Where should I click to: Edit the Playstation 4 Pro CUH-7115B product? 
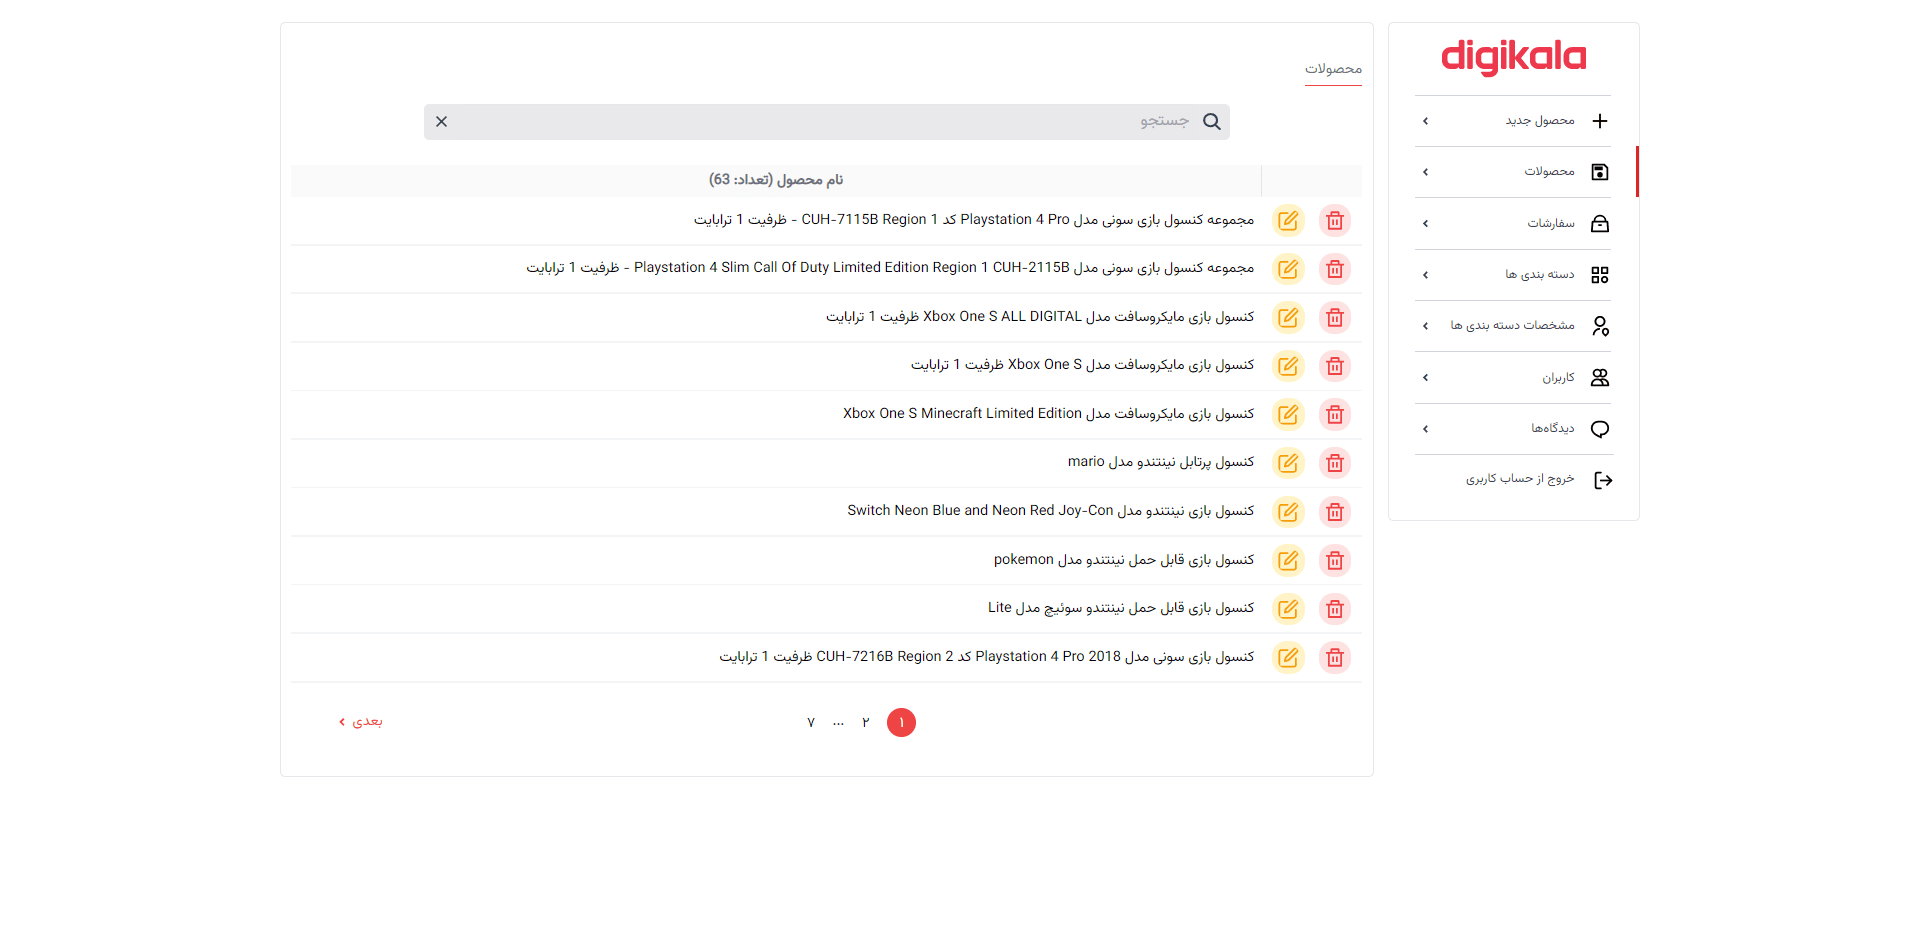tap(1288, 220)
